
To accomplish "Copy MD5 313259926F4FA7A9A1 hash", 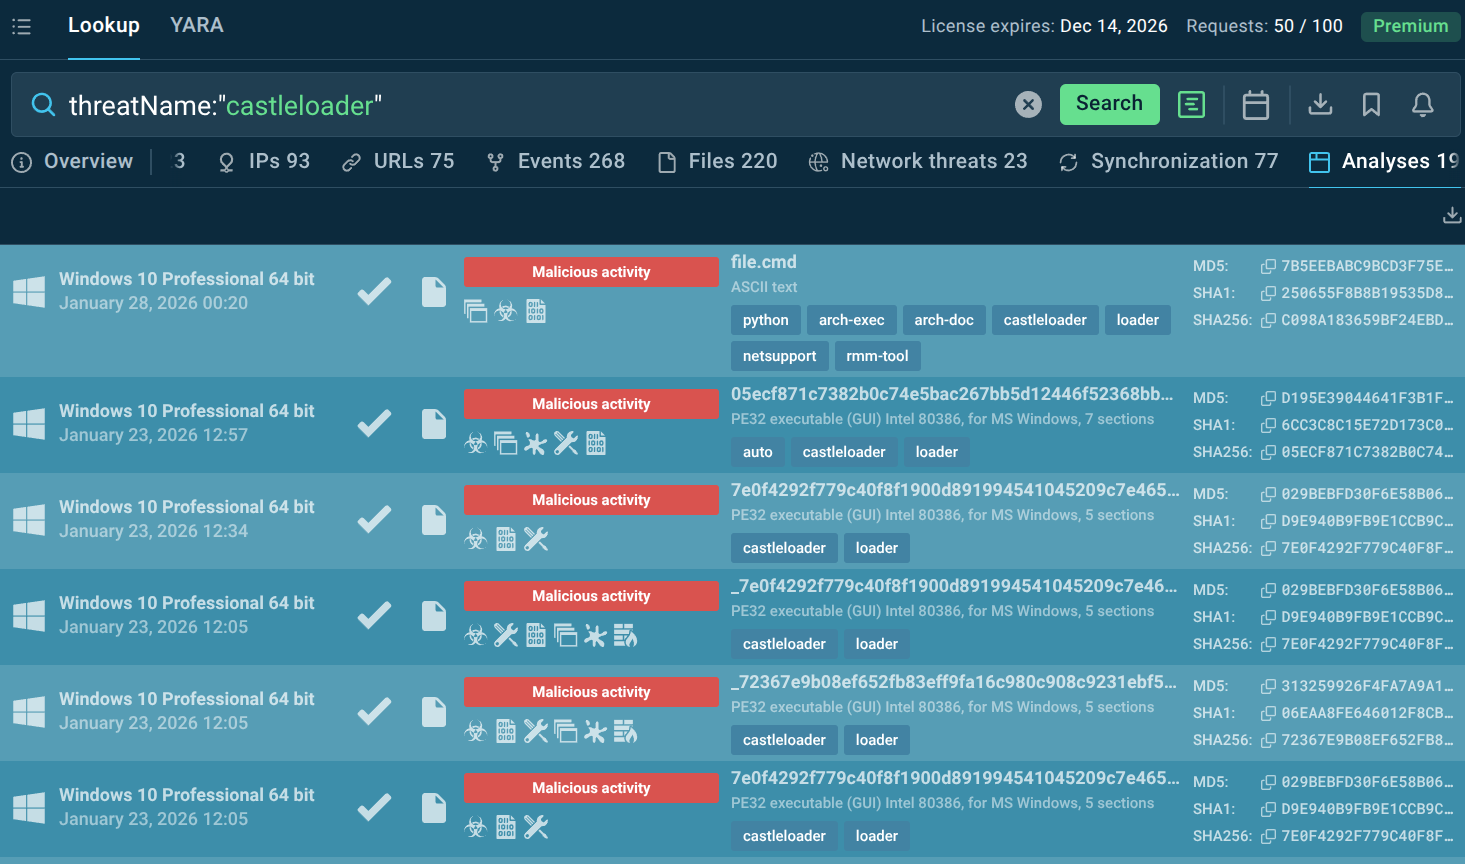I will pyautogui.click(x=1268, y=686).
